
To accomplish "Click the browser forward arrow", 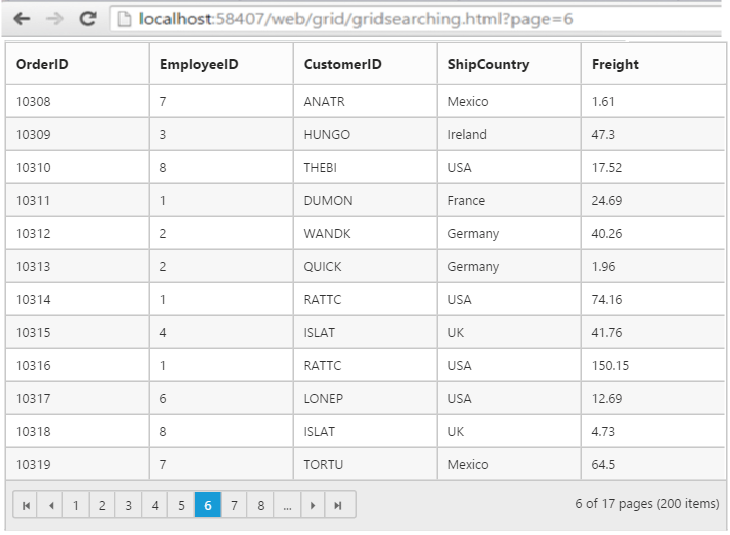I will pos(54,19).
